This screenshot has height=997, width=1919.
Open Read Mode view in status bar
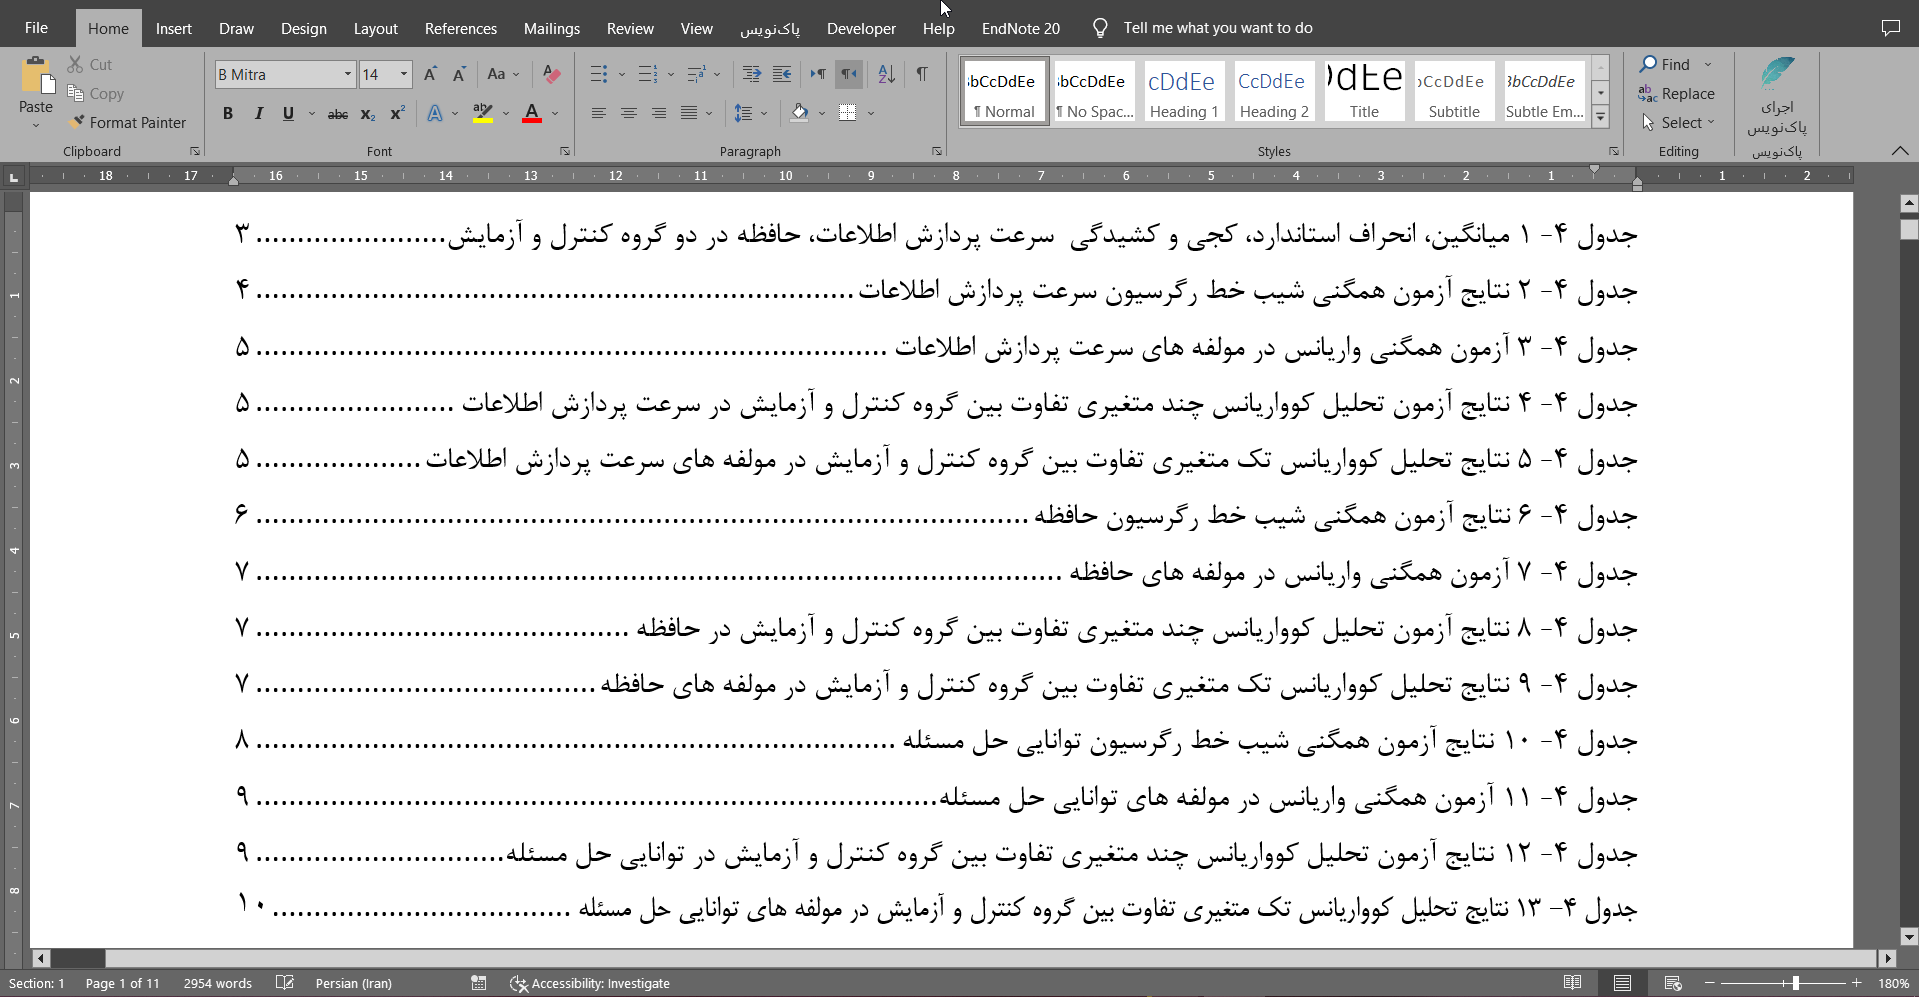[1572, 983]
